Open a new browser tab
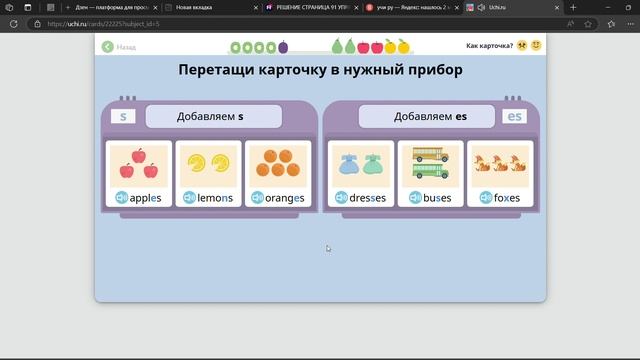The image size is (640, 360). (x=573, y=7)
